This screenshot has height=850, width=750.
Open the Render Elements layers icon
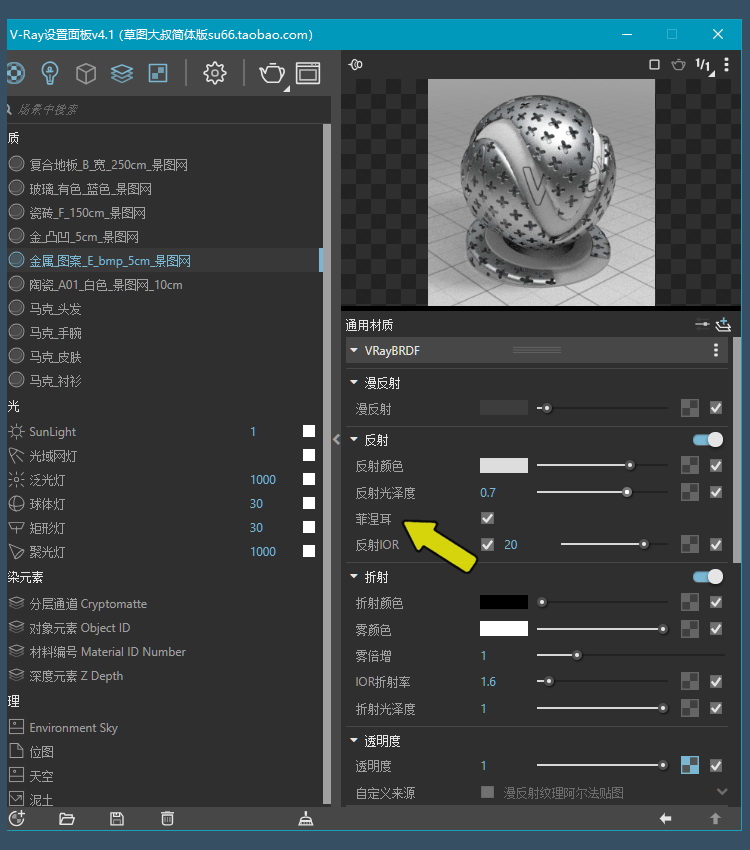click(122, 73)
